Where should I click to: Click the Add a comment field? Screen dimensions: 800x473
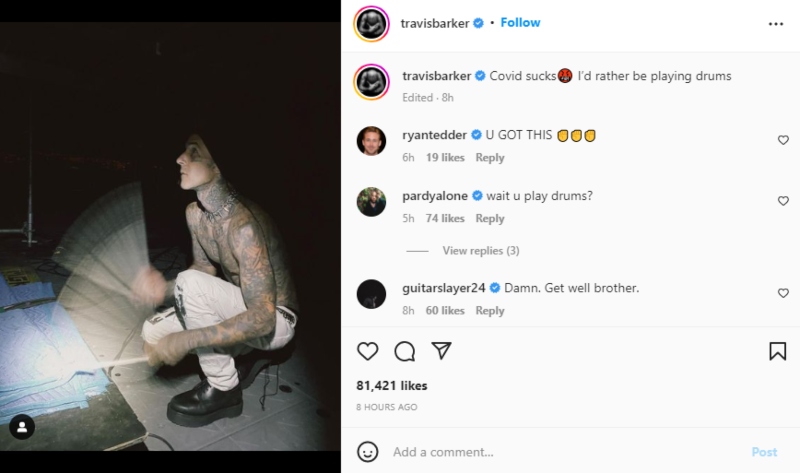click(560, 452)
